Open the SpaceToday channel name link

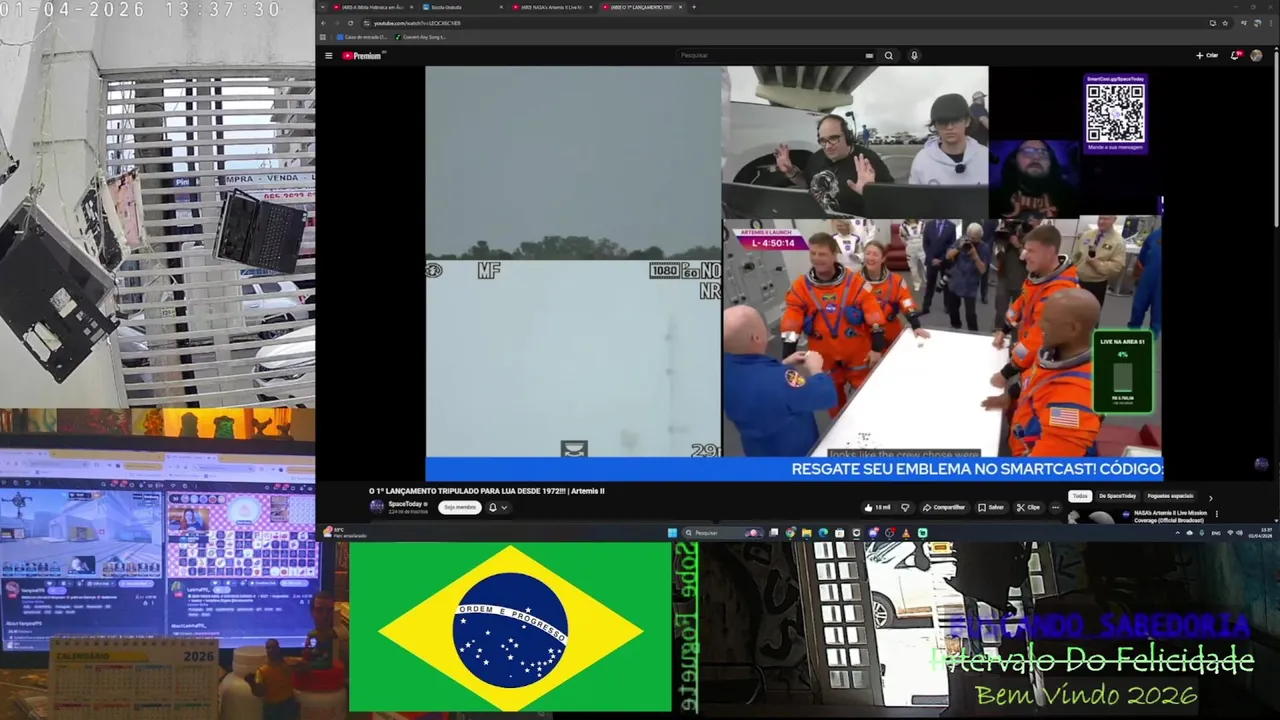405,504
